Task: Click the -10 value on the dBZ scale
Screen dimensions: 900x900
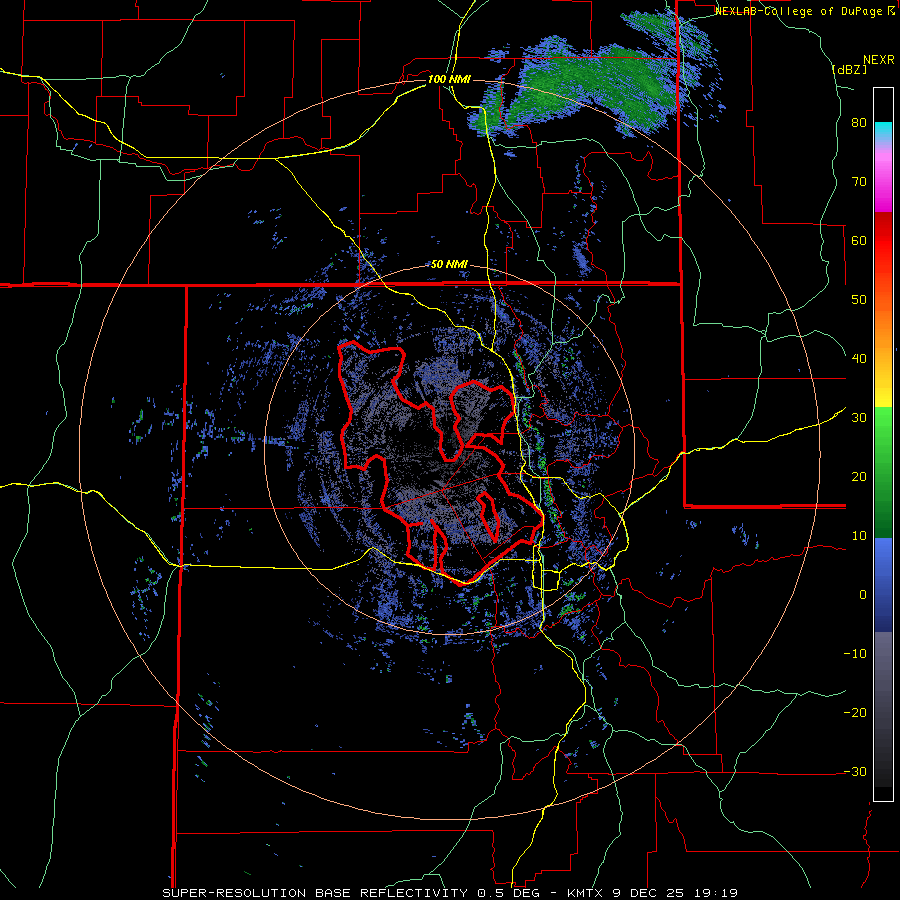Action: point(855,654)
